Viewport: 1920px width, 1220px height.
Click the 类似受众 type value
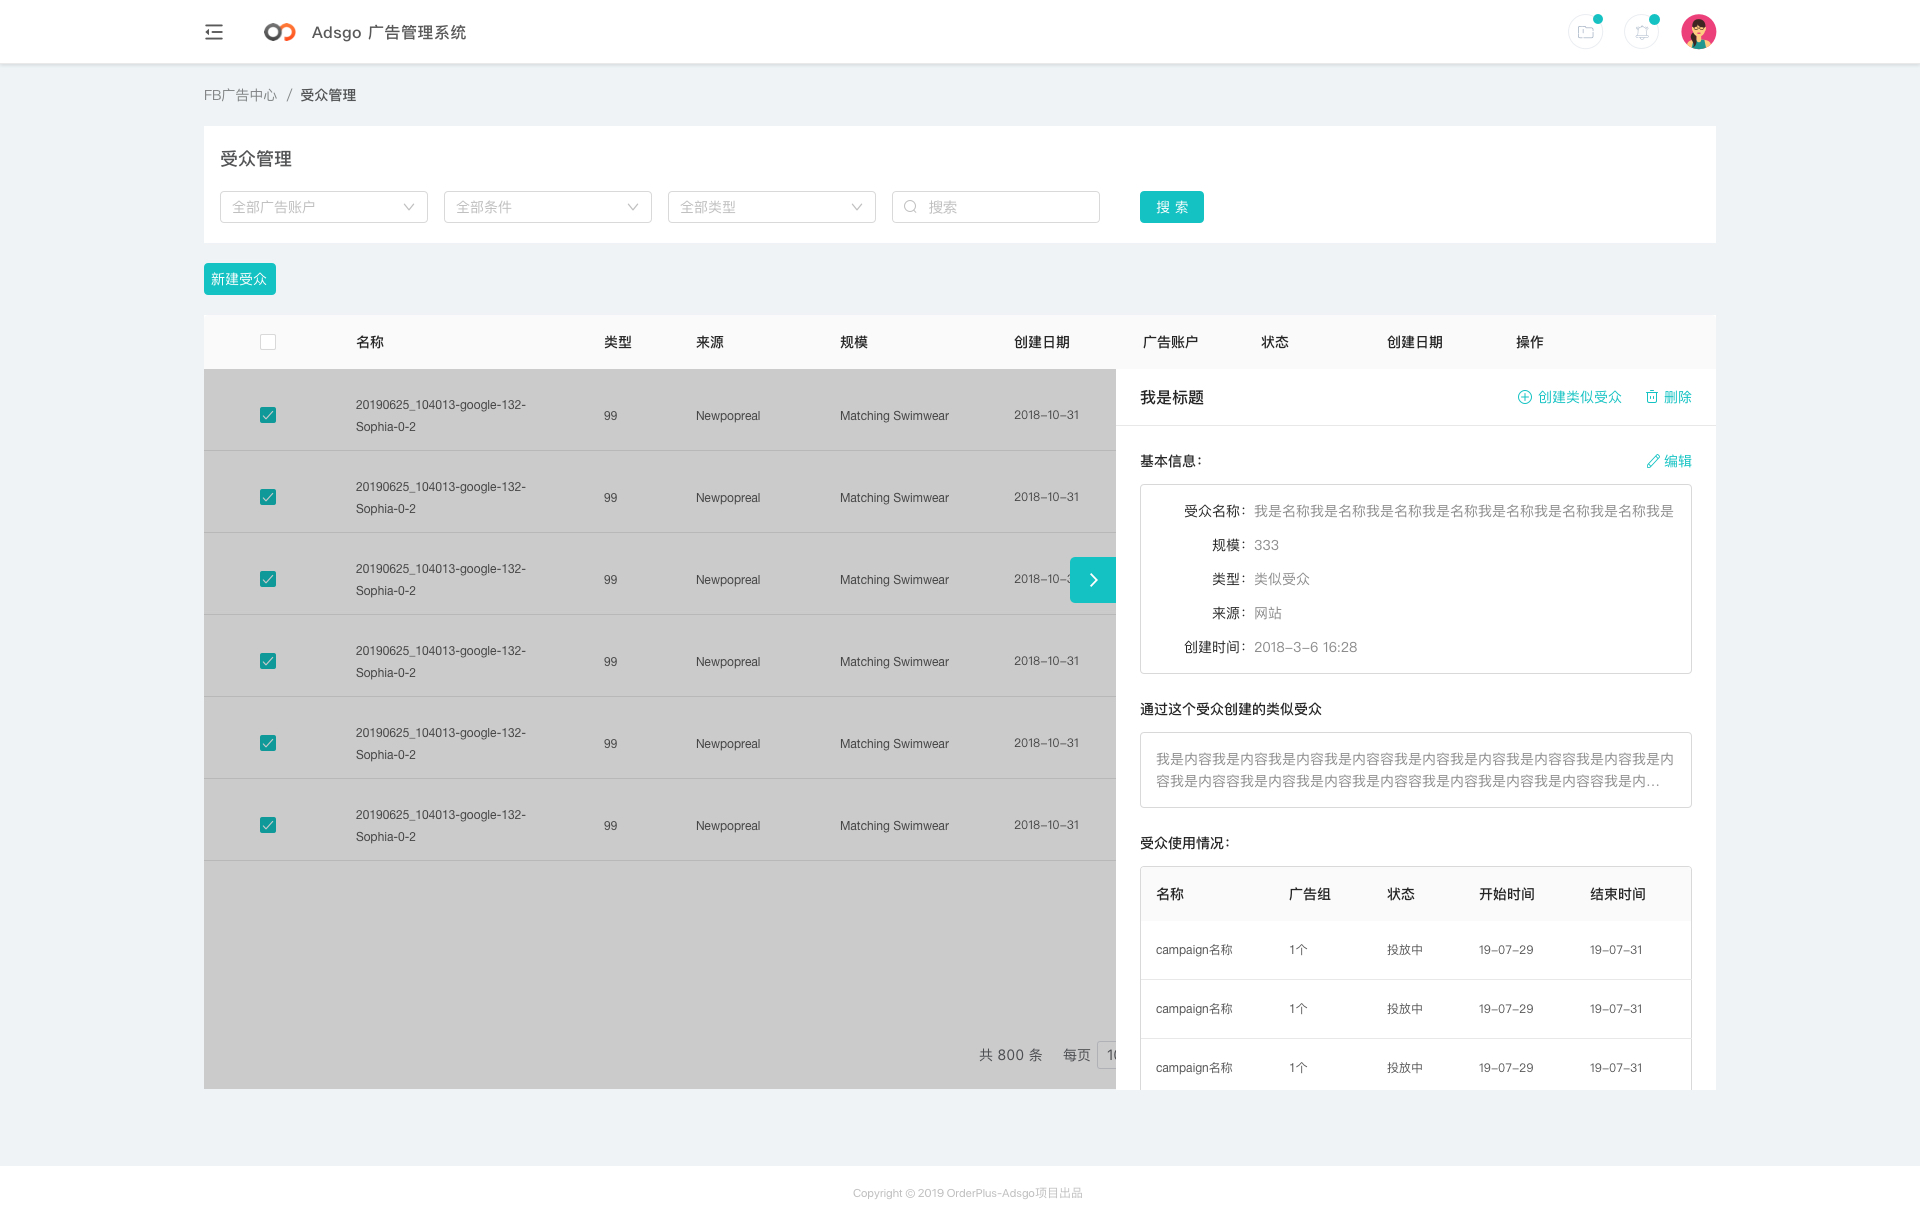1282,579
